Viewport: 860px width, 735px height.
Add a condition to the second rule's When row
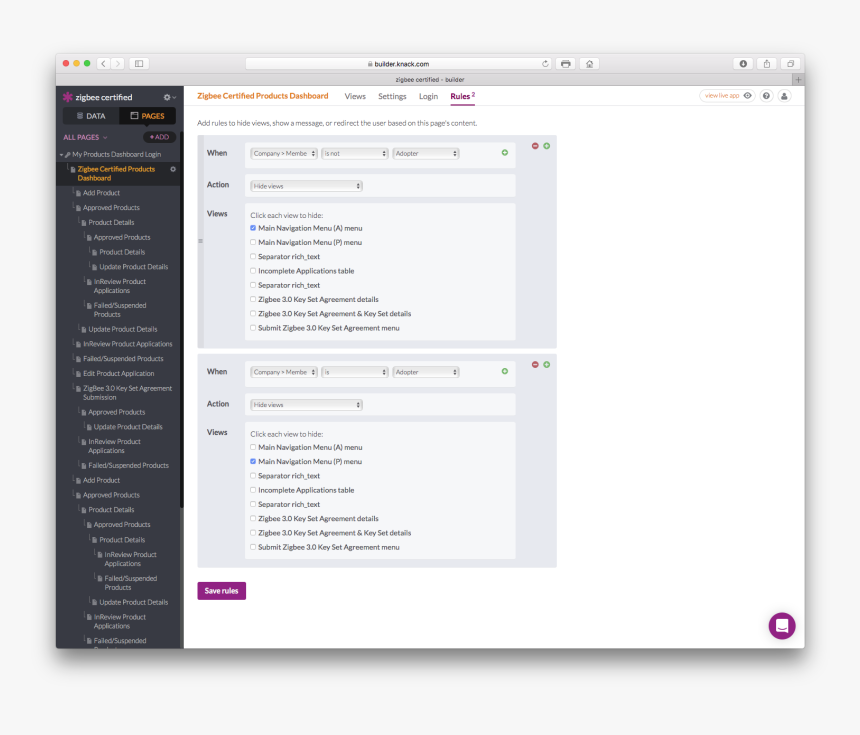(505, 371)
